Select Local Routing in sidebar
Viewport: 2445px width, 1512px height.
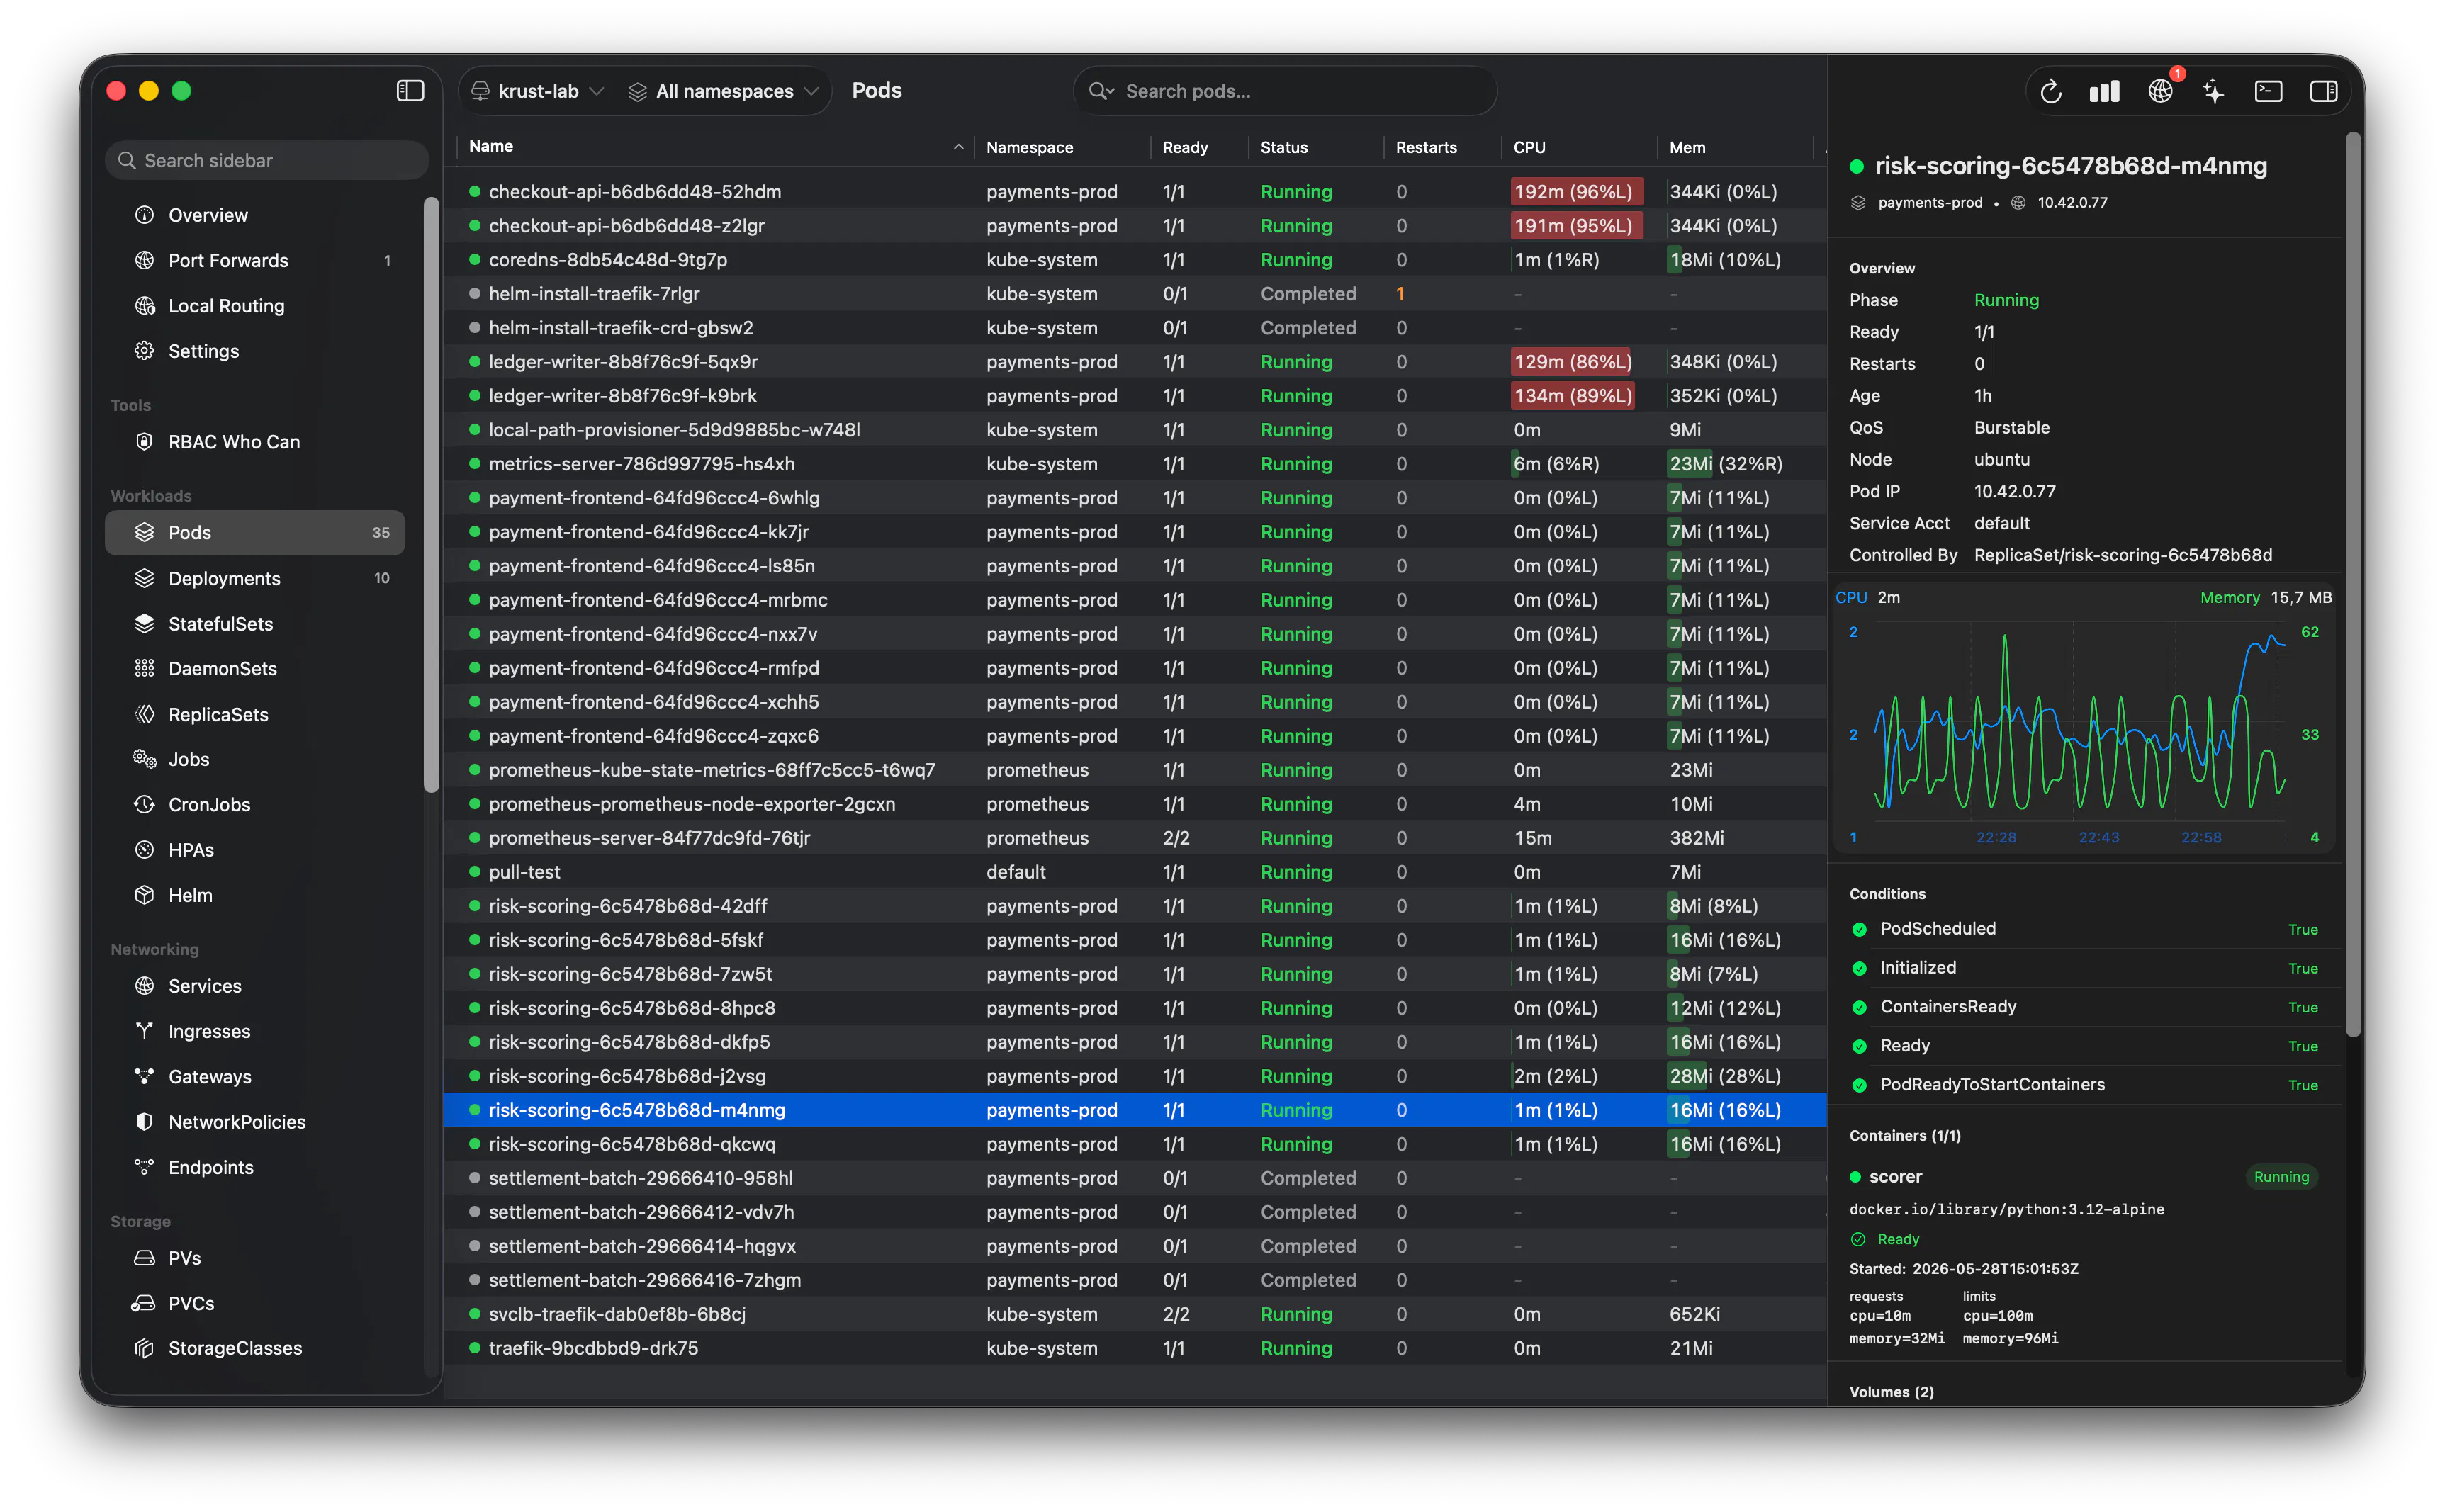point(255,306)
